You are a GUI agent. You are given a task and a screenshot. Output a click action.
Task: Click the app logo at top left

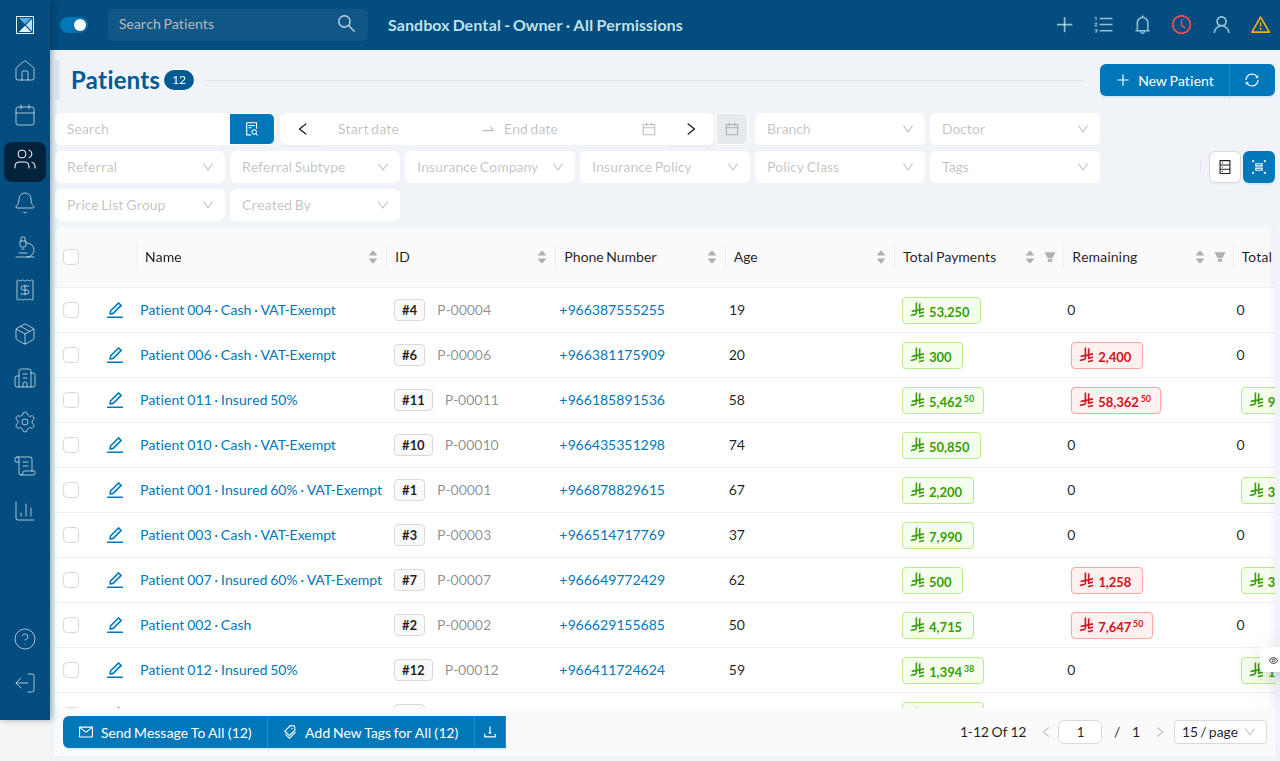coord(25,25)
